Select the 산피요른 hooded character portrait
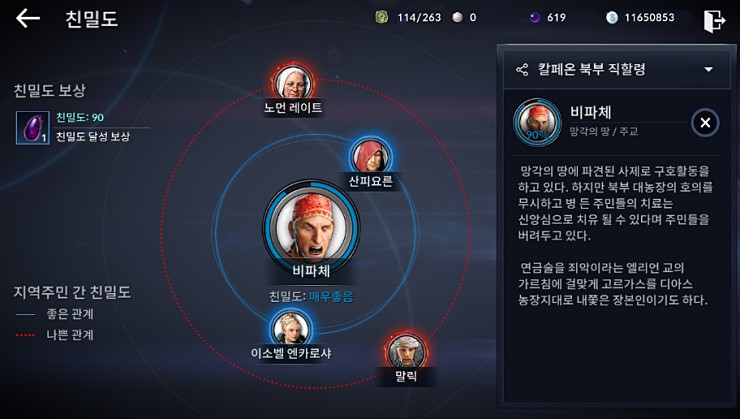Viewport: 740px width, 419px height. tap(370, 156)
